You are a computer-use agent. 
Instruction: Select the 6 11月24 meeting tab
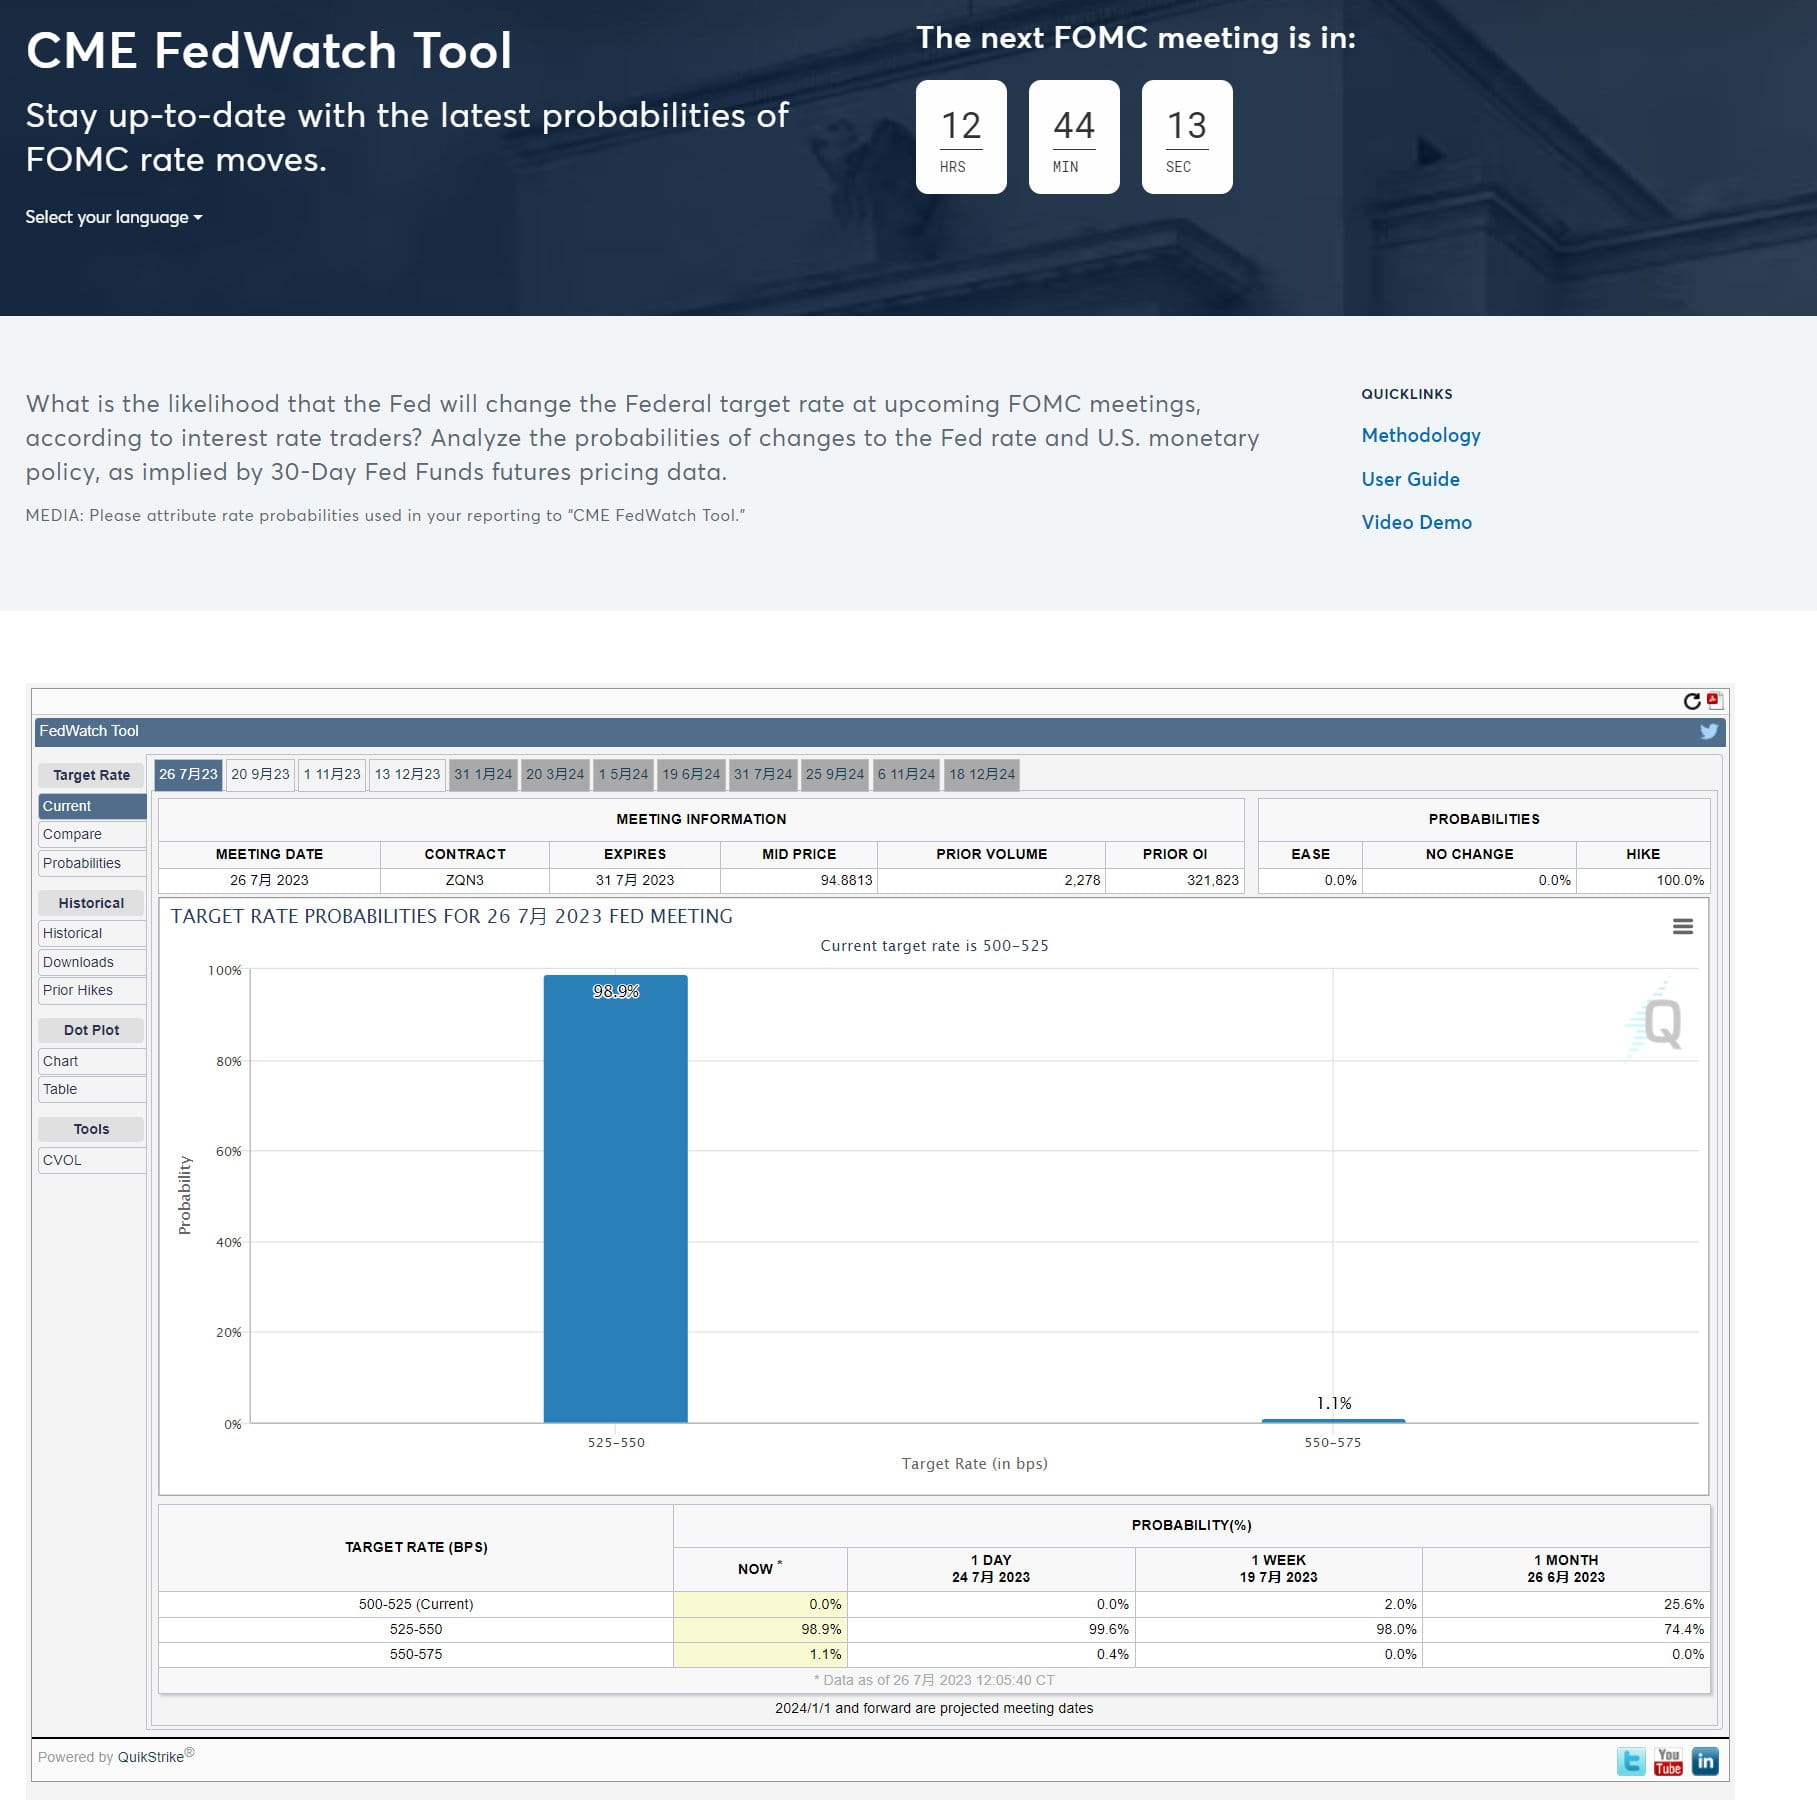(x=906, y=774)
